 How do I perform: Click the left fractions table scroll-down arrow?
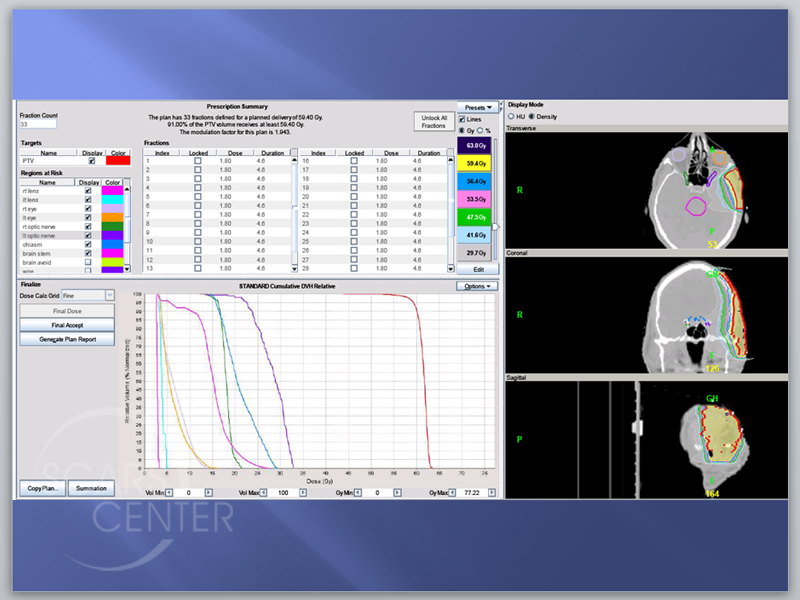click(294, 268)
